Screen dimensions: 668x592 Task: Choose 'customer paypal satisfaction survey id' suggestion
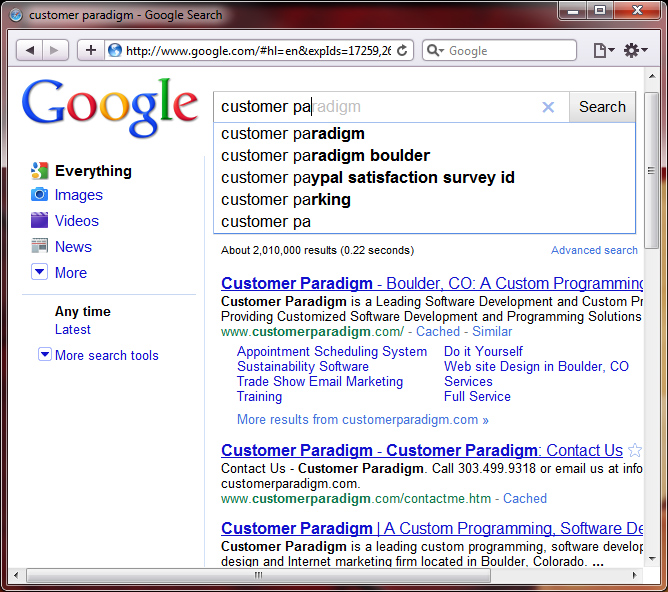pyautogui.click(x=424, y=178)
